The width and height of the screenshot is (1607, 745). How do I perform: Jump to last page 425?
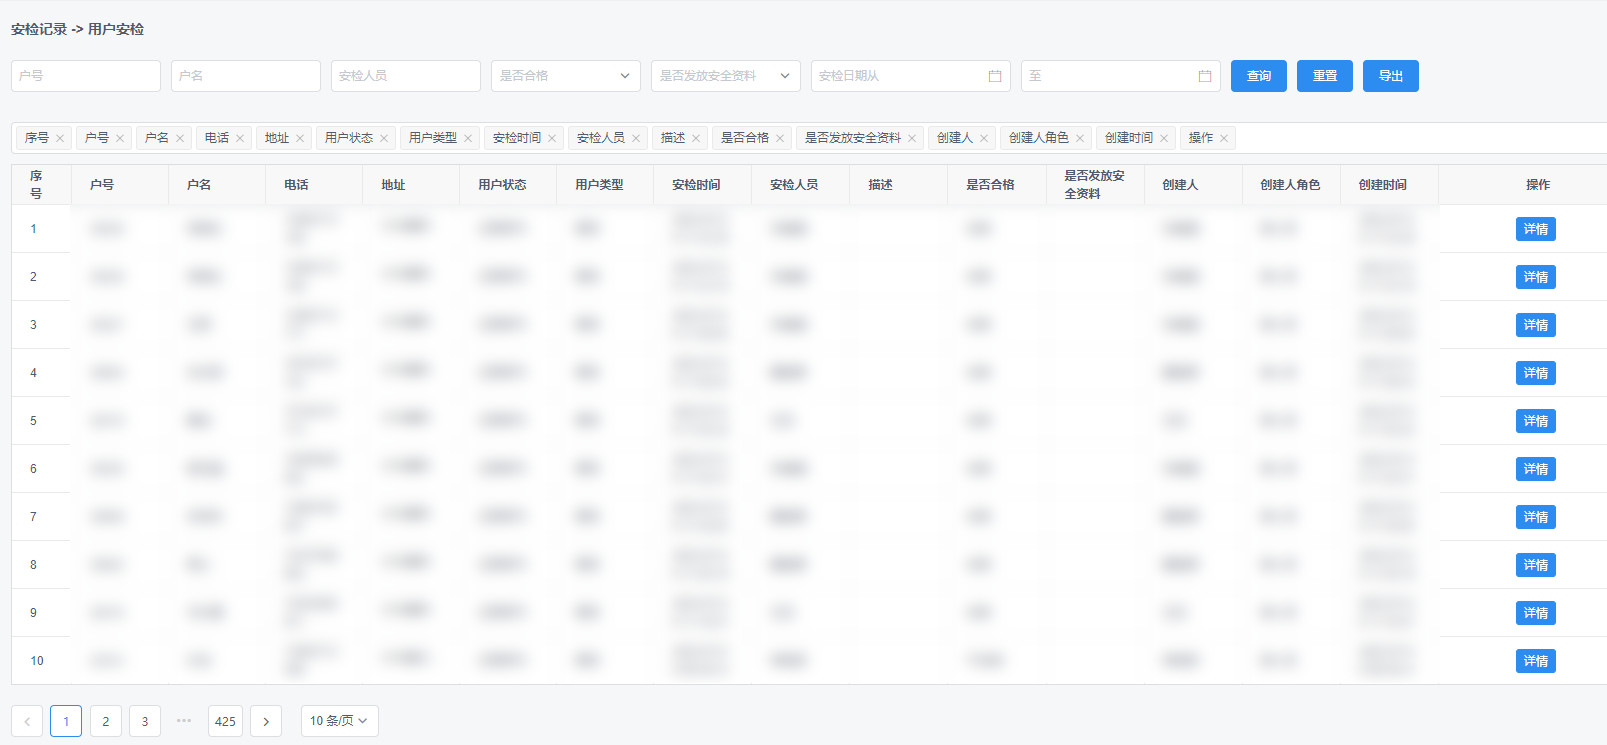coord(225,721)
